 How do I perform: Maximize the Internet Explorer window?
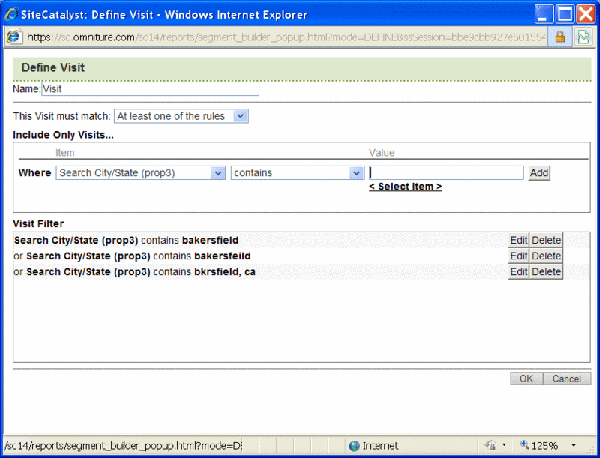(x=564, y=15)
